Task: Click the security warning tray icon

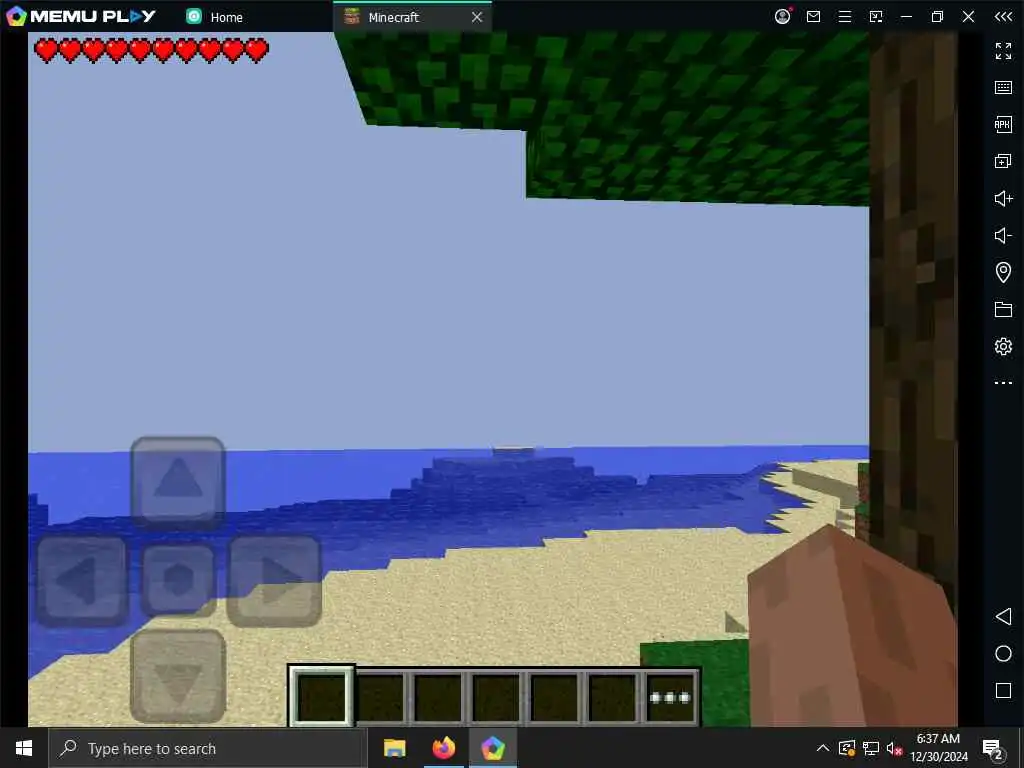Action: (847, 748)
